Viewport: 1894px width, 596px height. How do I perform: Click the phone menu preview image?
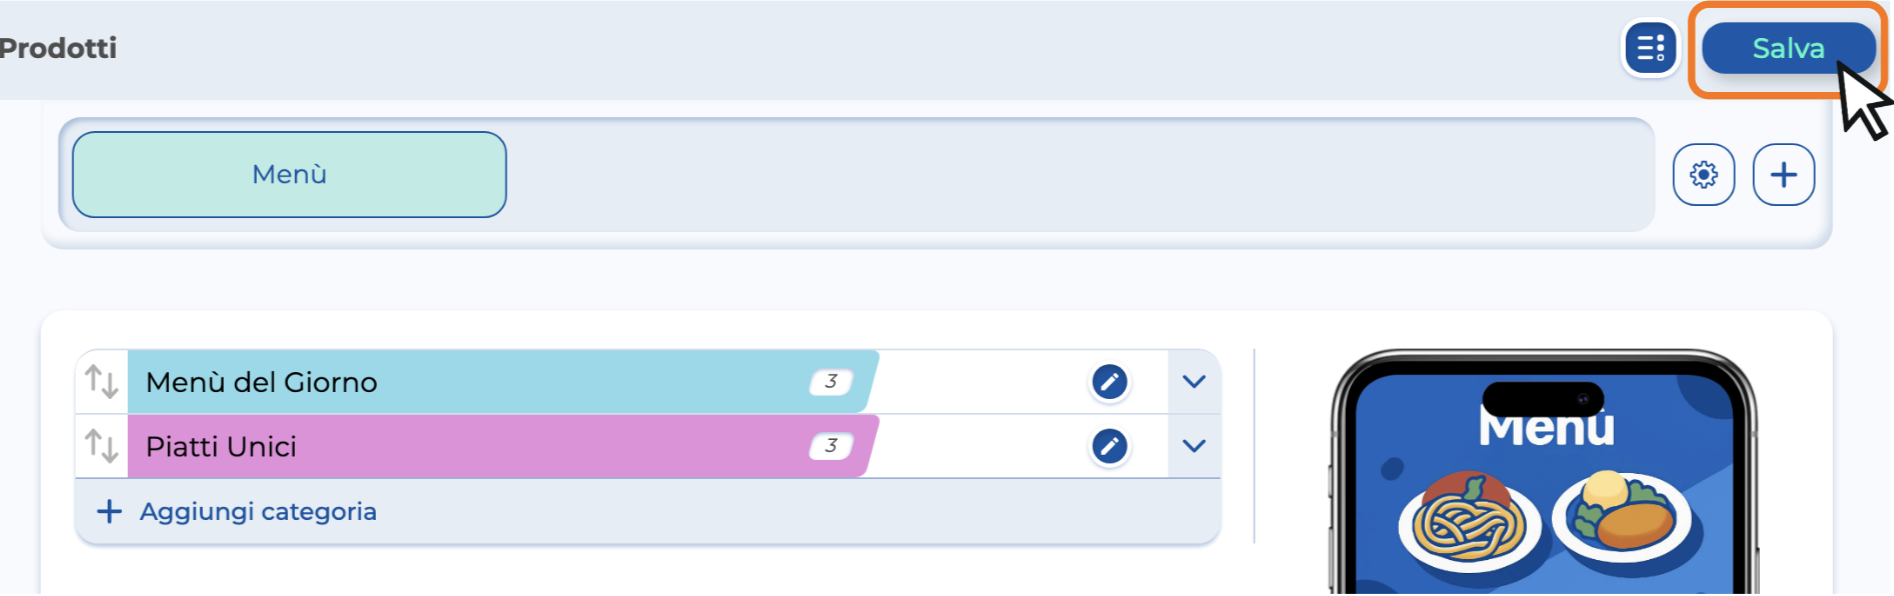coord(1544,473)
